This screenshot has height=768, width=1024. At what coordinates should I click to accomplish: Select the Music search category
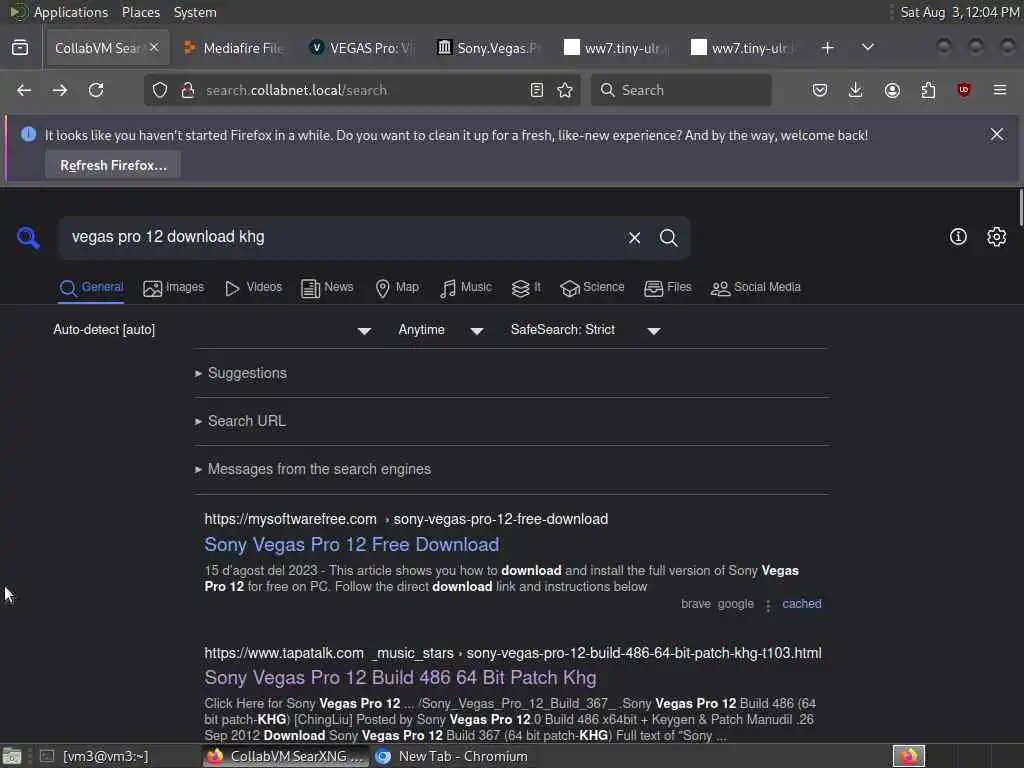(466, 287)
